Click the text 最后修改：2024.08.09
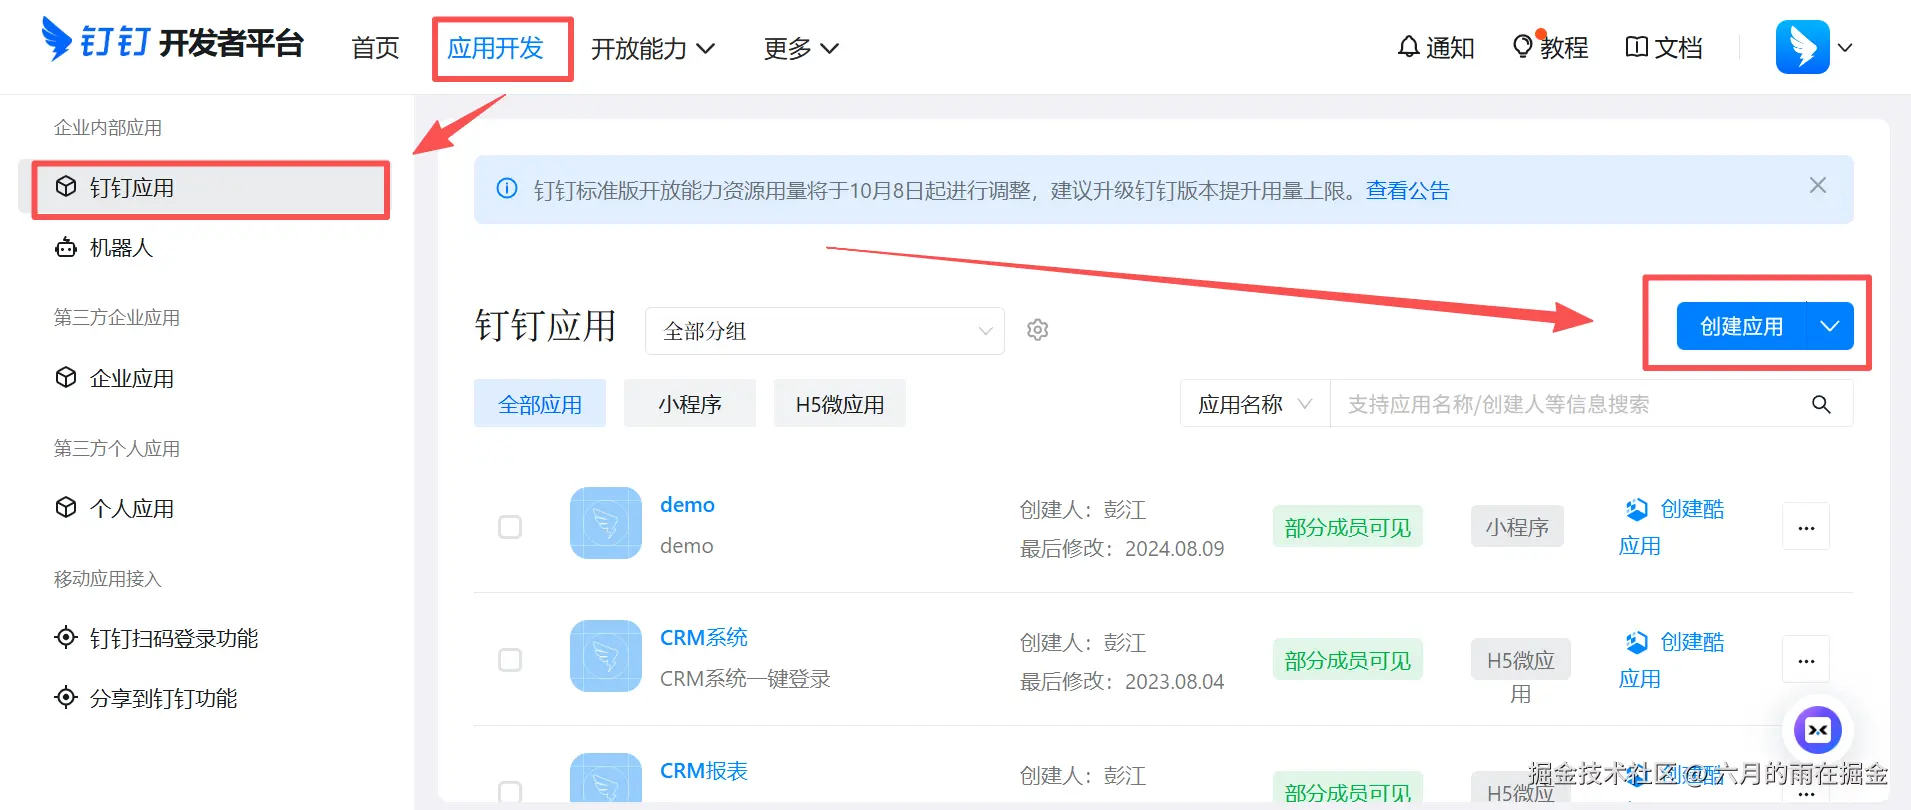The image size is (1911, 810). [x=1122, y=549]
